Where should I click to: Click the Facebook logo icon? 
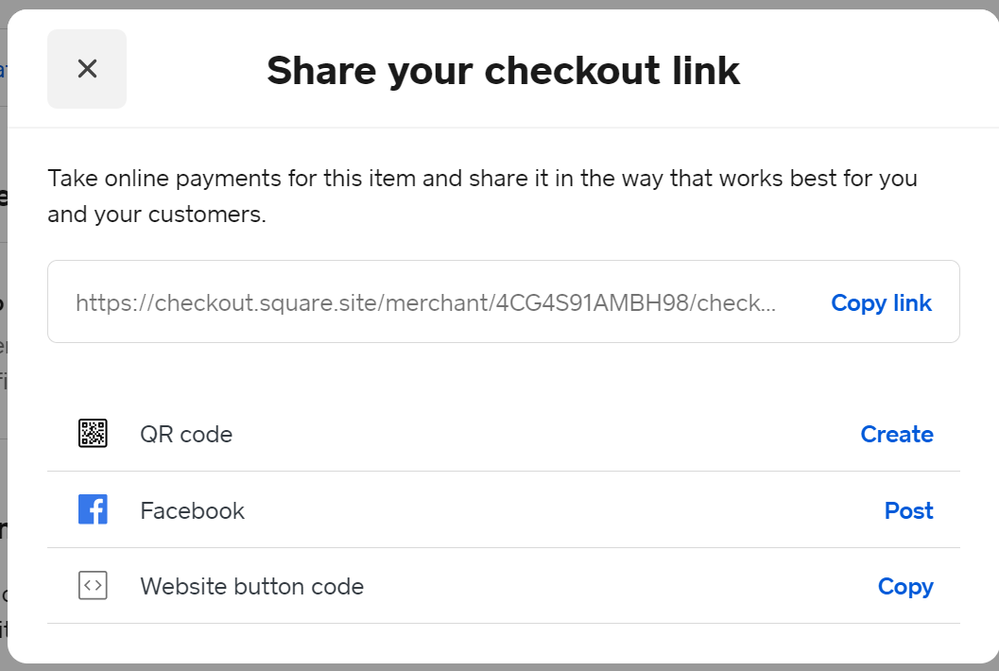point(93,510)
